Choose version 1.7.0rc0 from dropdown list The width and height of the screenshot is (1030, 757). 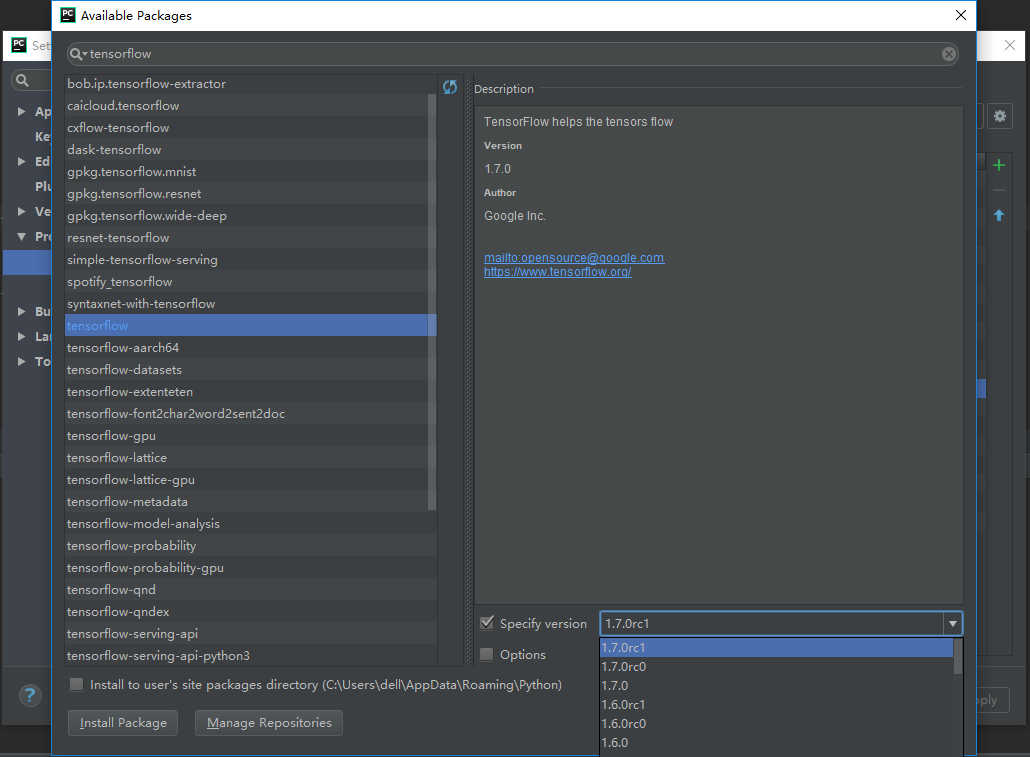(776, 666)
